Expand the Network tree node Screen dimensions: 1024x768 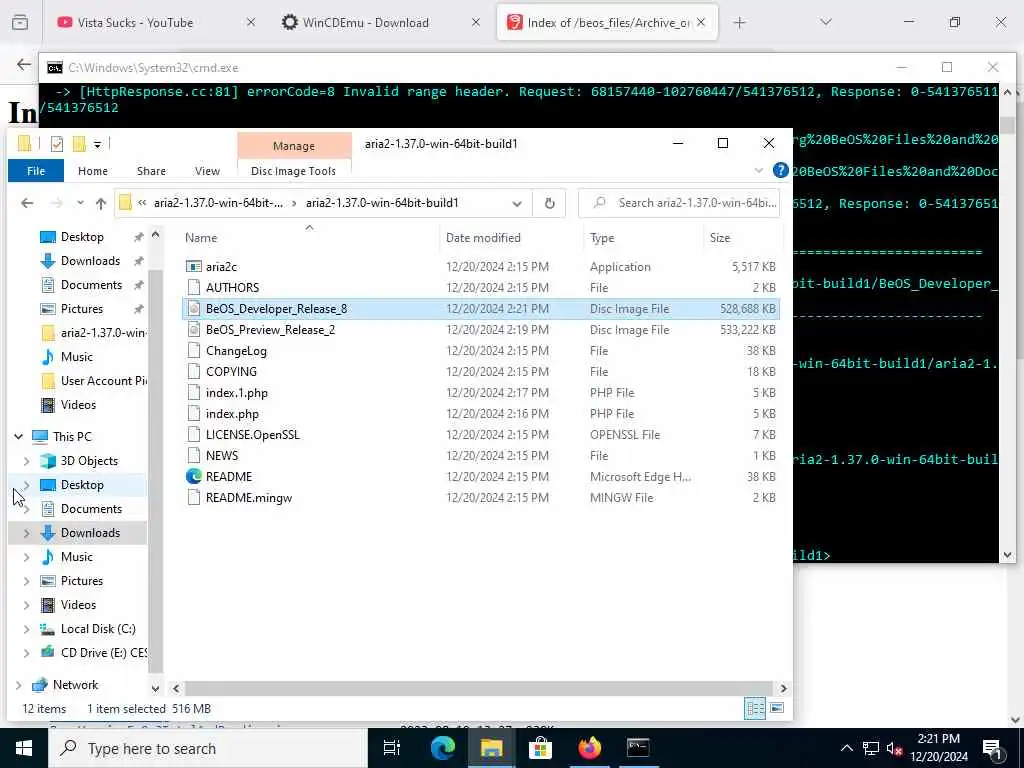click(x=18, y=685)
